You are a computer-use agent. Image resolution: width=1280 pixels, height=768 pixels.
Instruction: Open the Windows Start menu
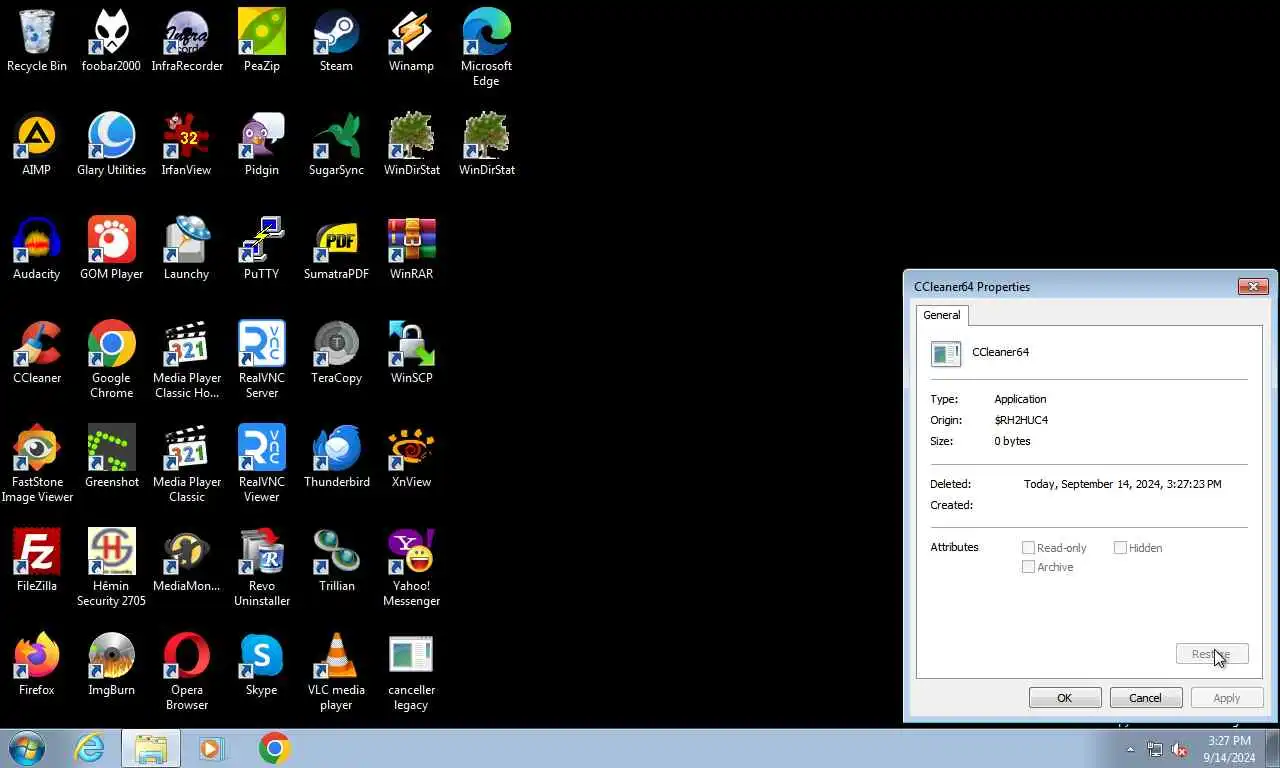pos(27,748)
